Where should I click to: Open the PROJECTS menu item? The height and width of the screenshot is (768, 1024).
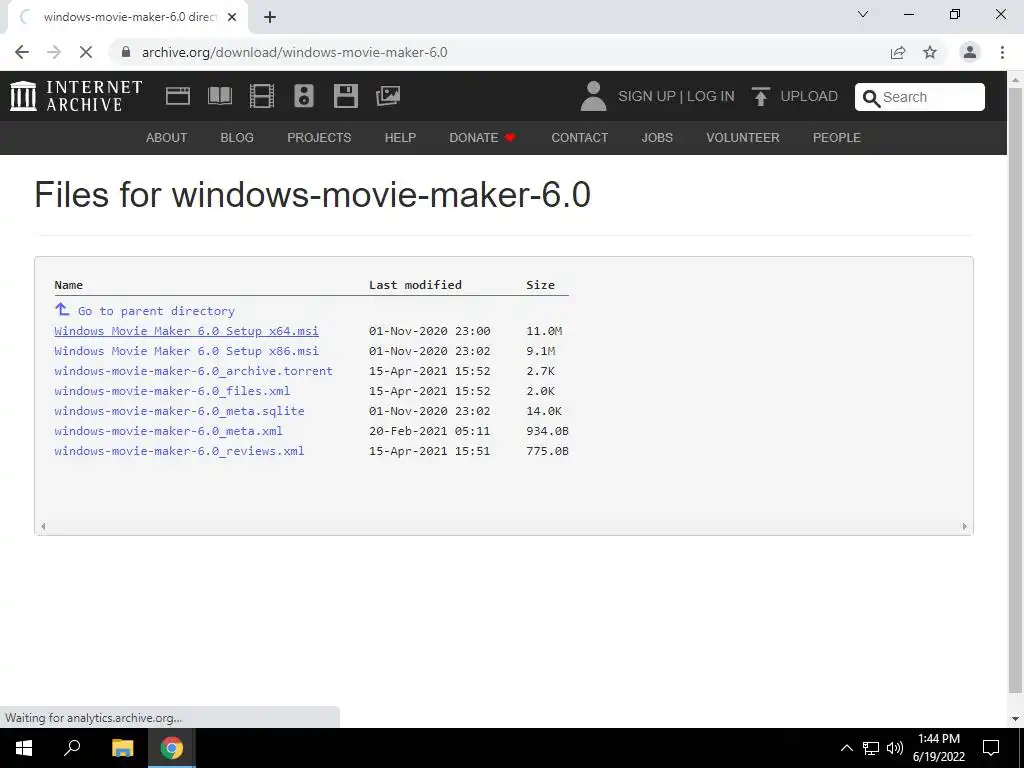click(x=319, y=138)
